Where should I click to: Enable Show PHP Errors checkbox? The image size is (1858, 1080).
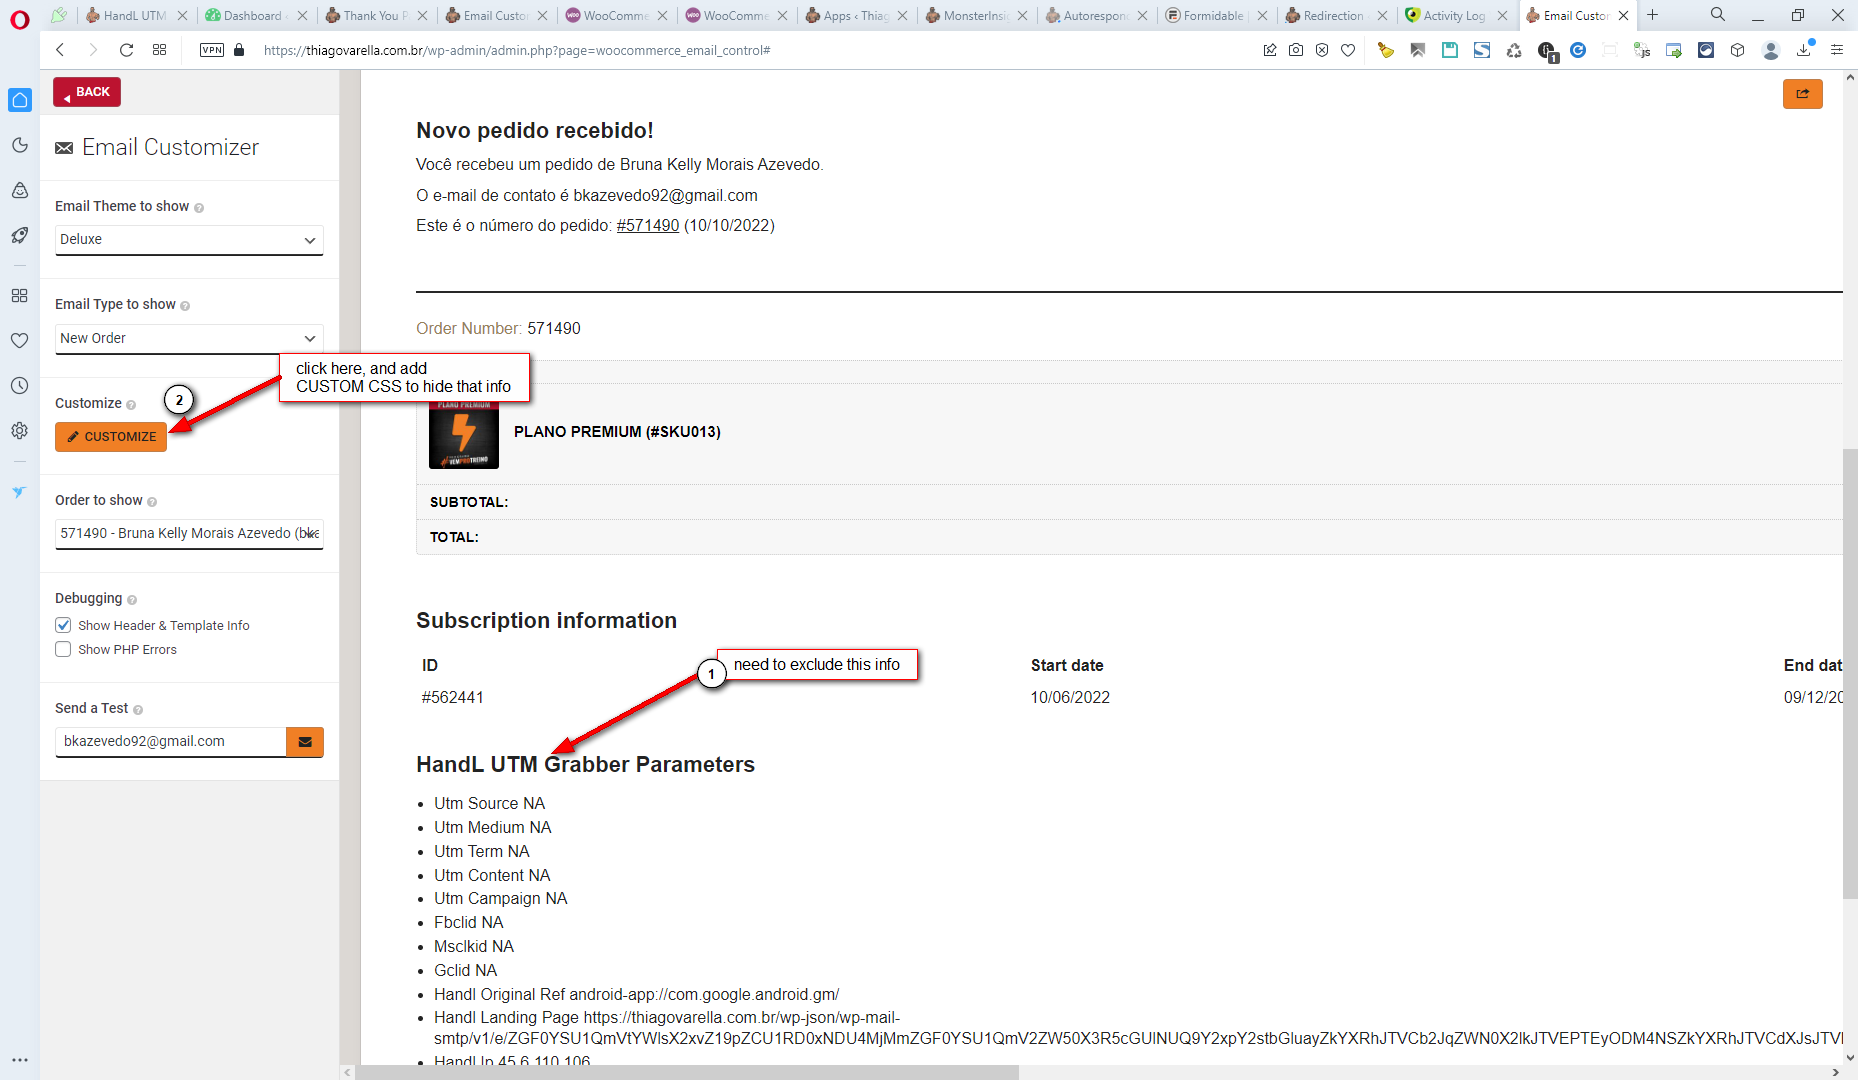[x=63, y=649]
